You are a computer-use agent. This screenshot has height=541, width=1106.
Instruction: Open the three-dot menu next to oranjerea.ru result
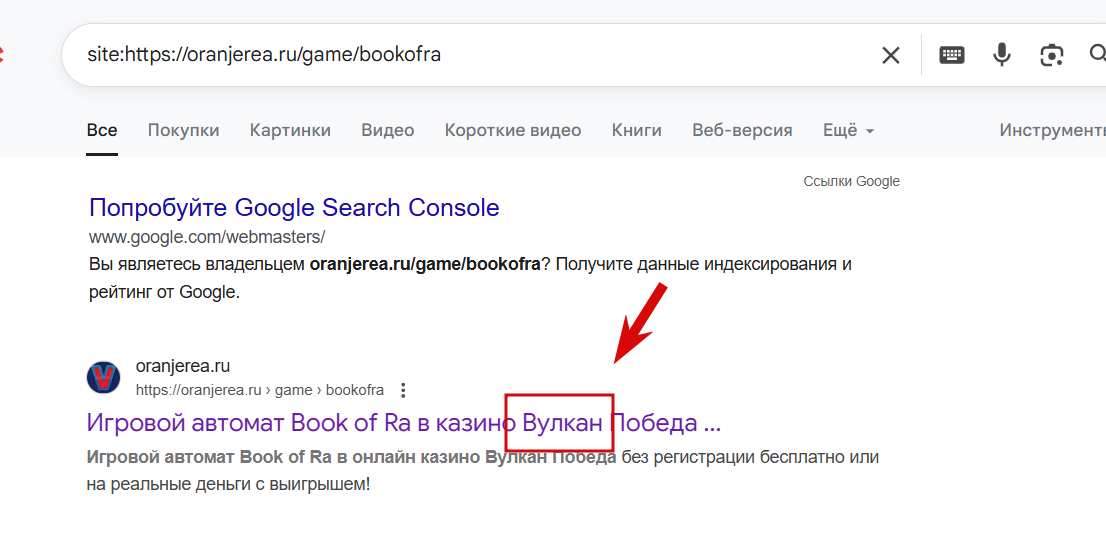[403, 390]
